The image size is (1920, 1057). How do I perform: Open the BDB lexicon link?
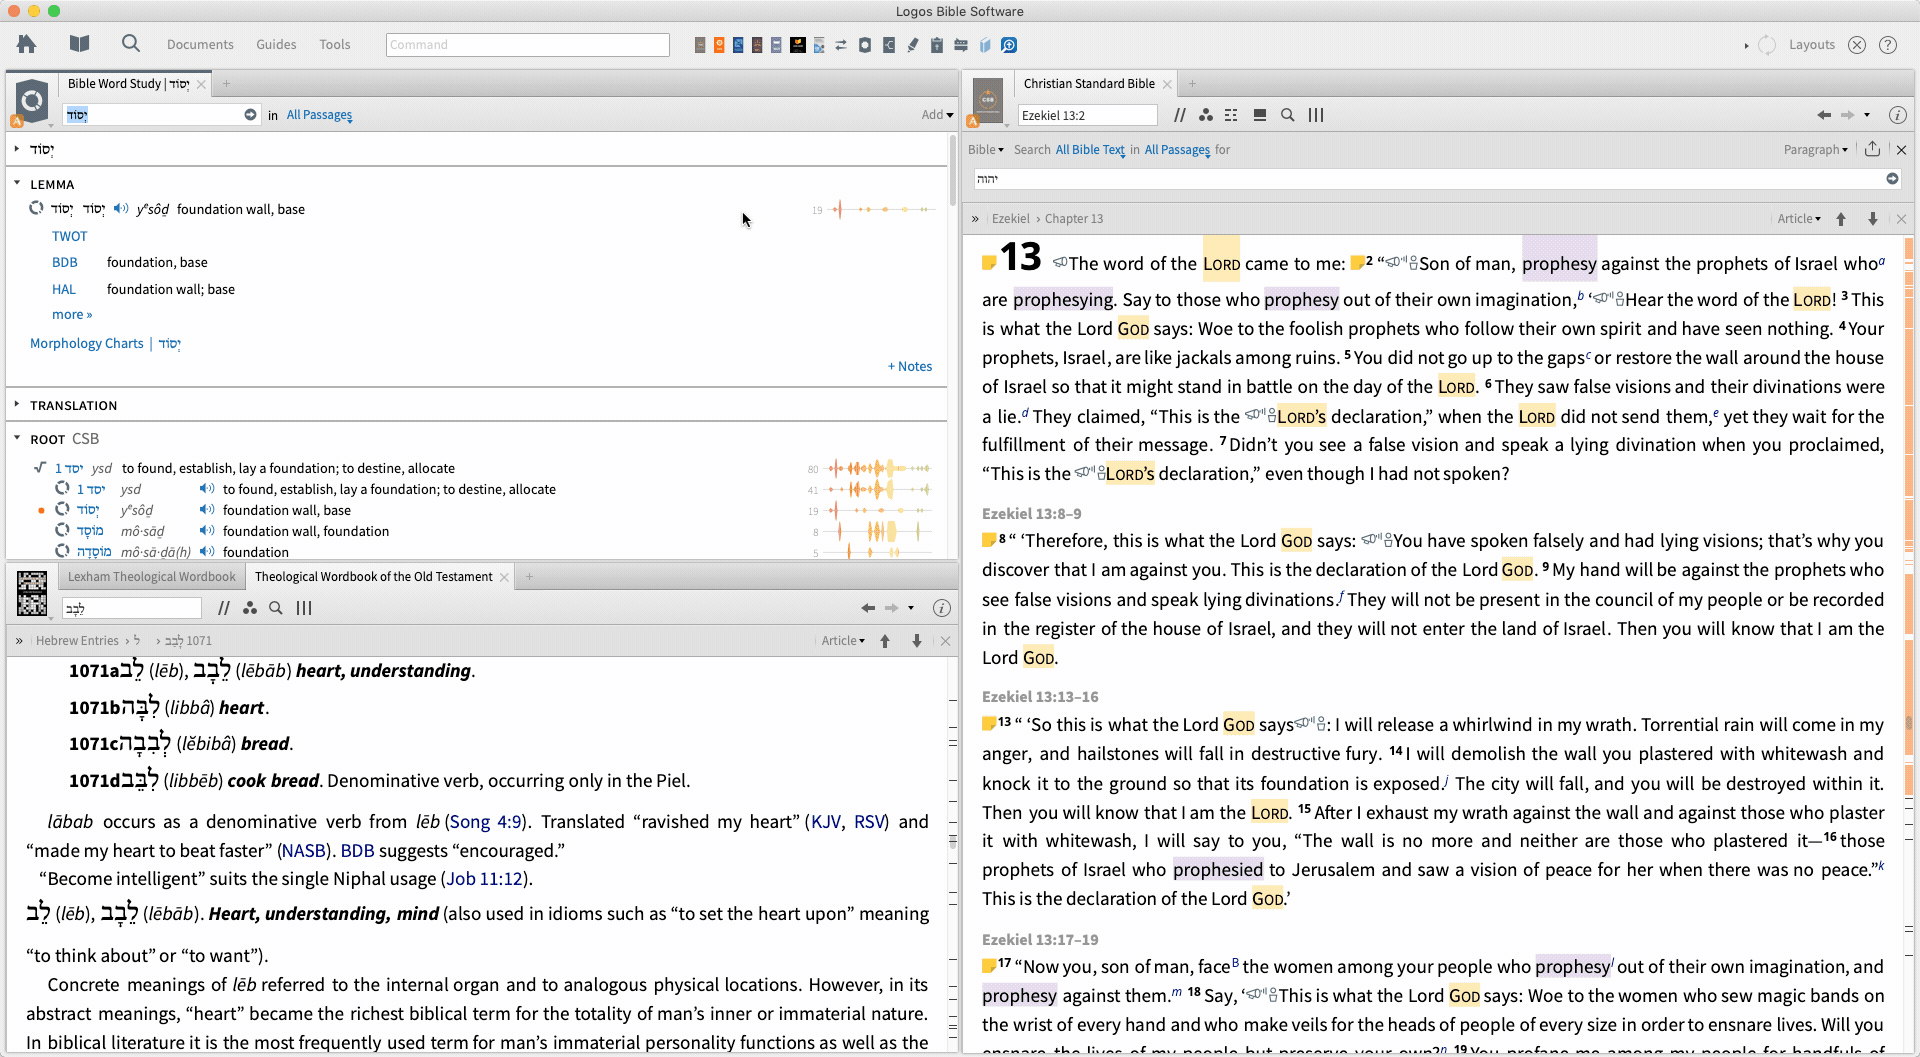[65, 262]
